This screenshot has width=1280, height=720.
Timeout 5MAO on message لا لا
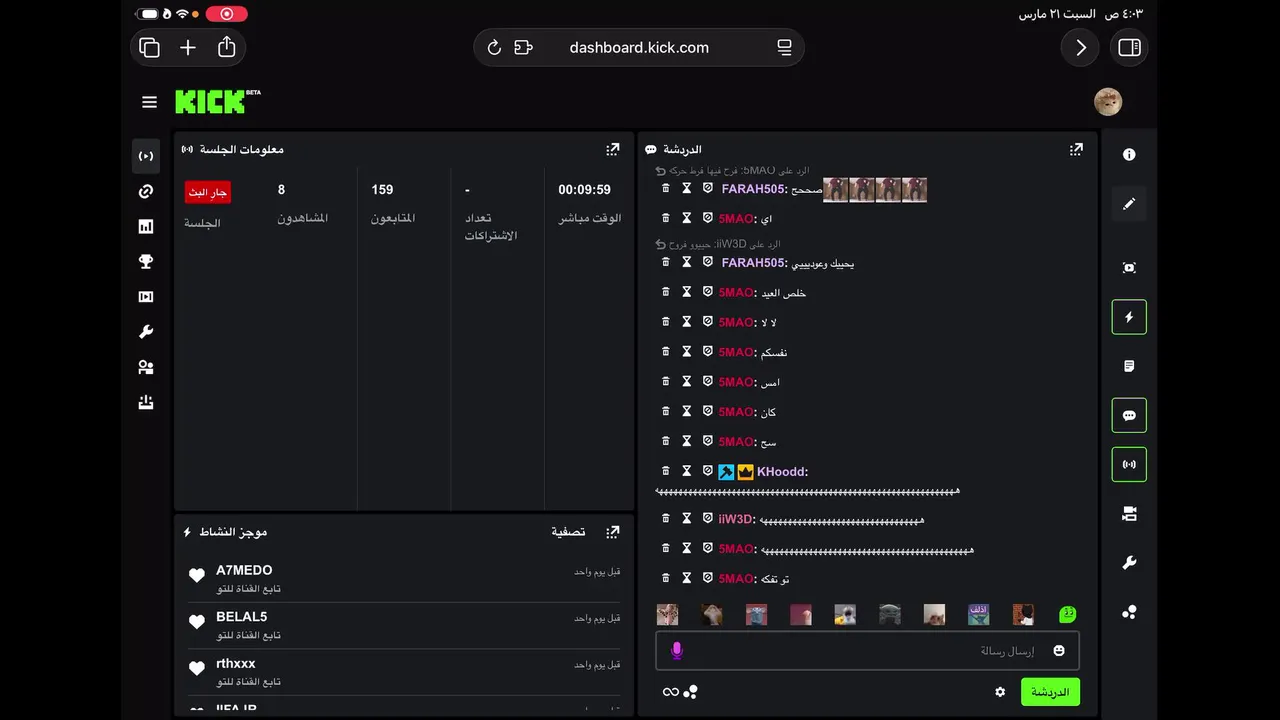coord(687,322)
